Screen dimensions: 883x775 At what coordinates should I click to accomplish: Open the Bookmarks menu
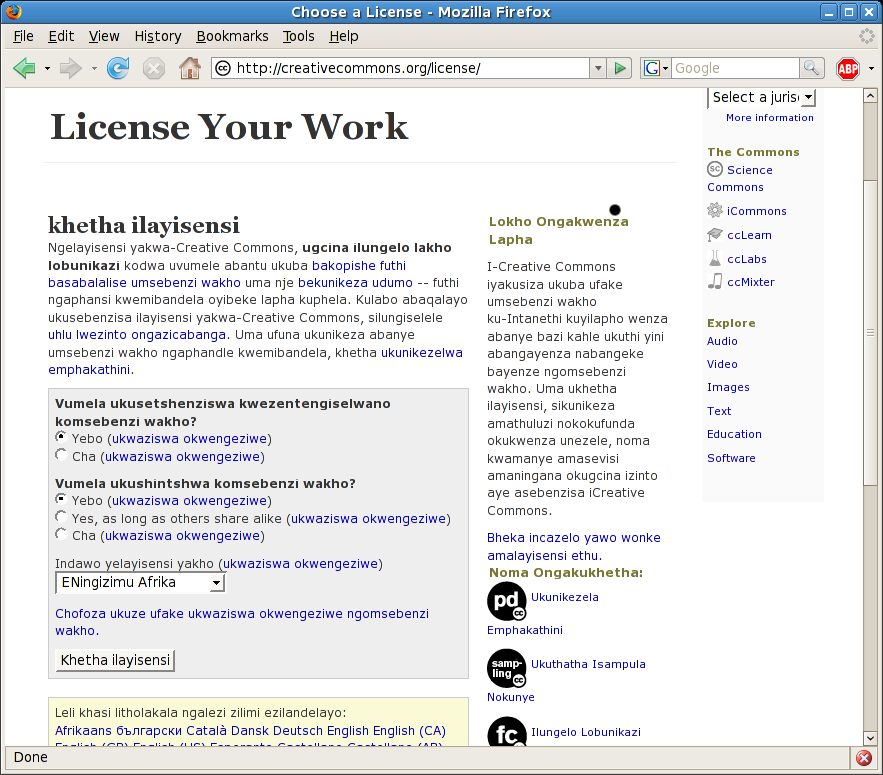[232, 36]
